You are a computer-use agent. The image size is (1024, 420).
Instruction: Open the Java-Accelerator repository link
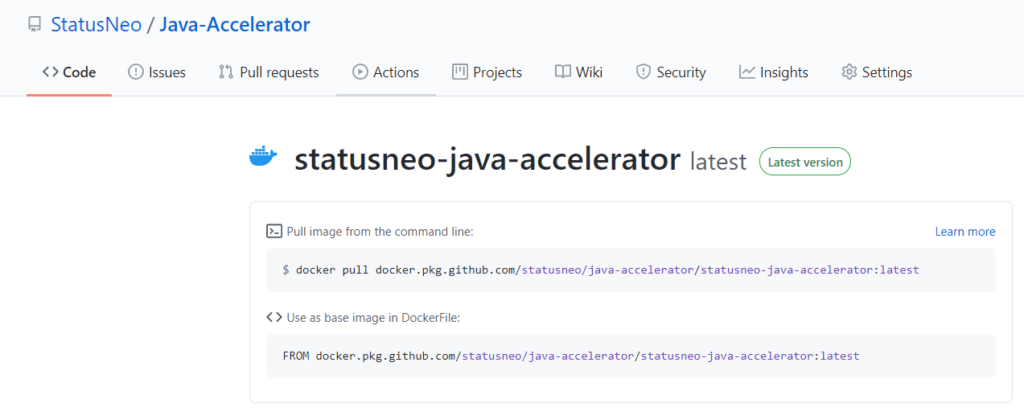point(234,24)
